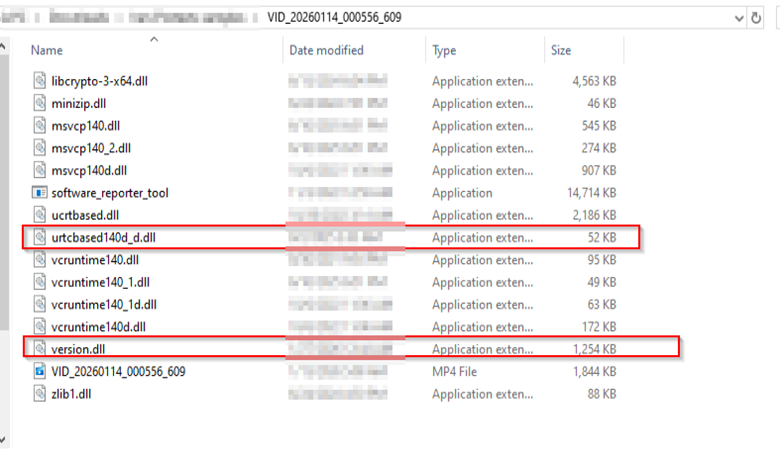Viewport: 780px width, 461px height.
Task: Select the version.dll file icon
Action: pos(40,349)
